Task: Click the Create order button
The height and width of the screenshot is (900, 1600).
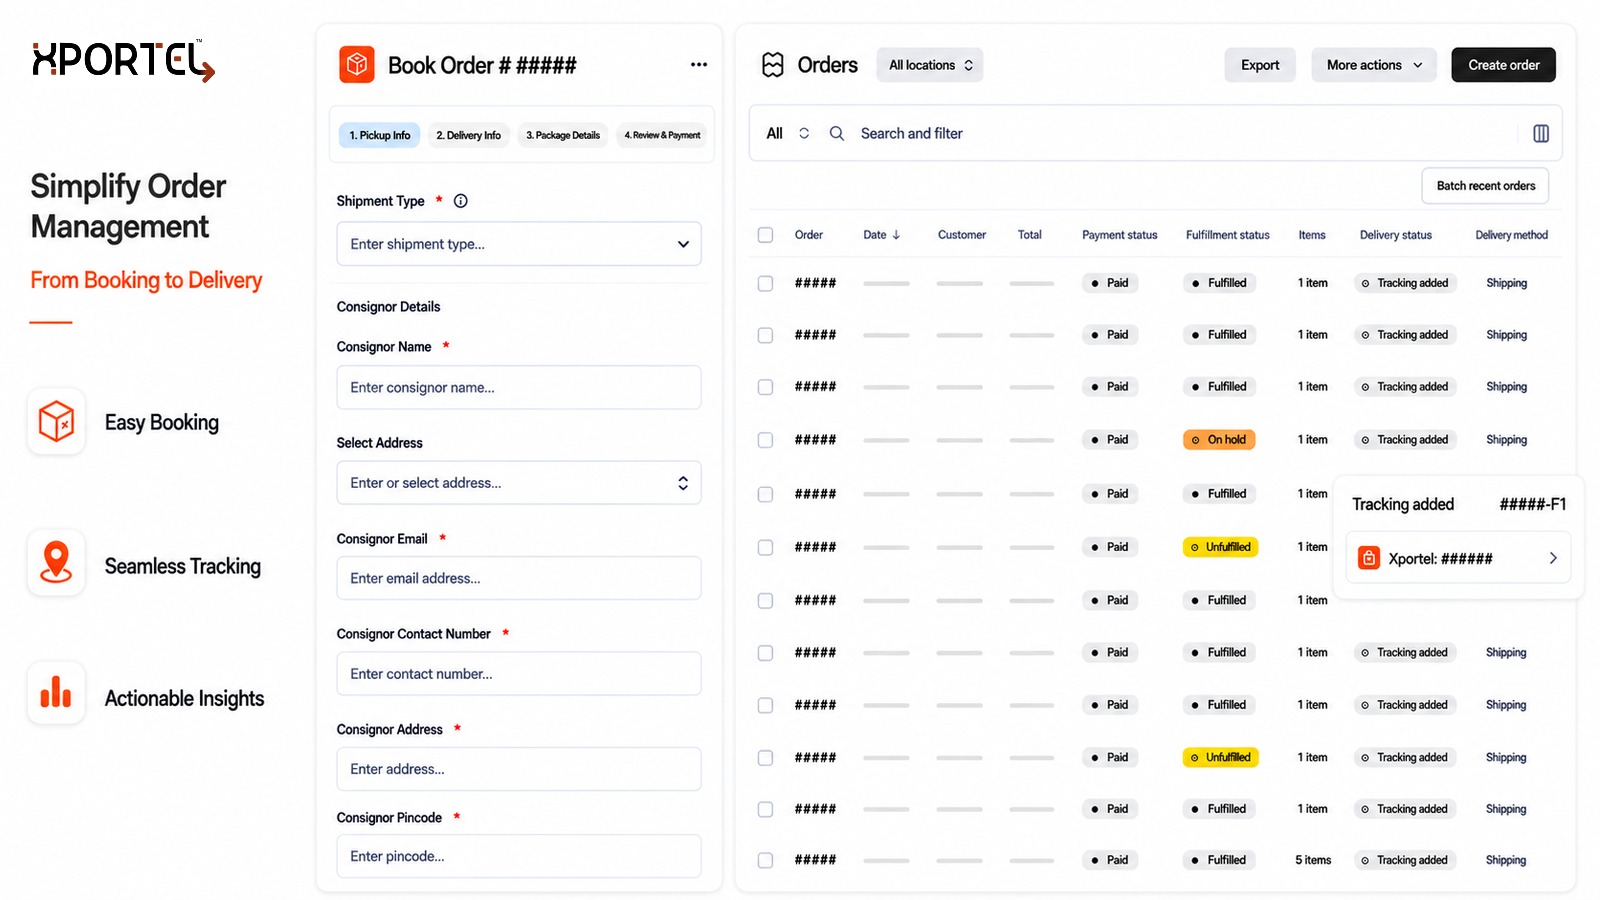Action: (x=1503, y=65)
